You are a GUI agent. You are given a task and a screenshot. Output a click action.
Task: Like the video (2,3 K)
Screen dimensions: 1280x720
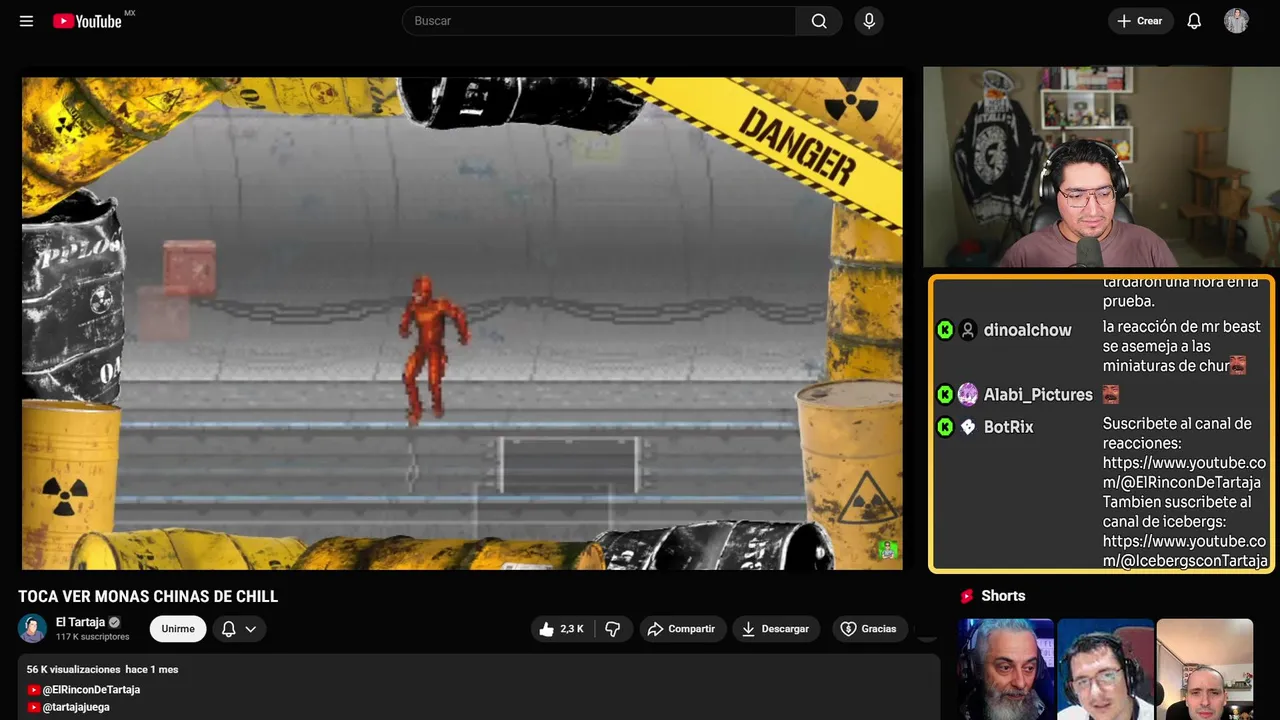tap(561, 629)
